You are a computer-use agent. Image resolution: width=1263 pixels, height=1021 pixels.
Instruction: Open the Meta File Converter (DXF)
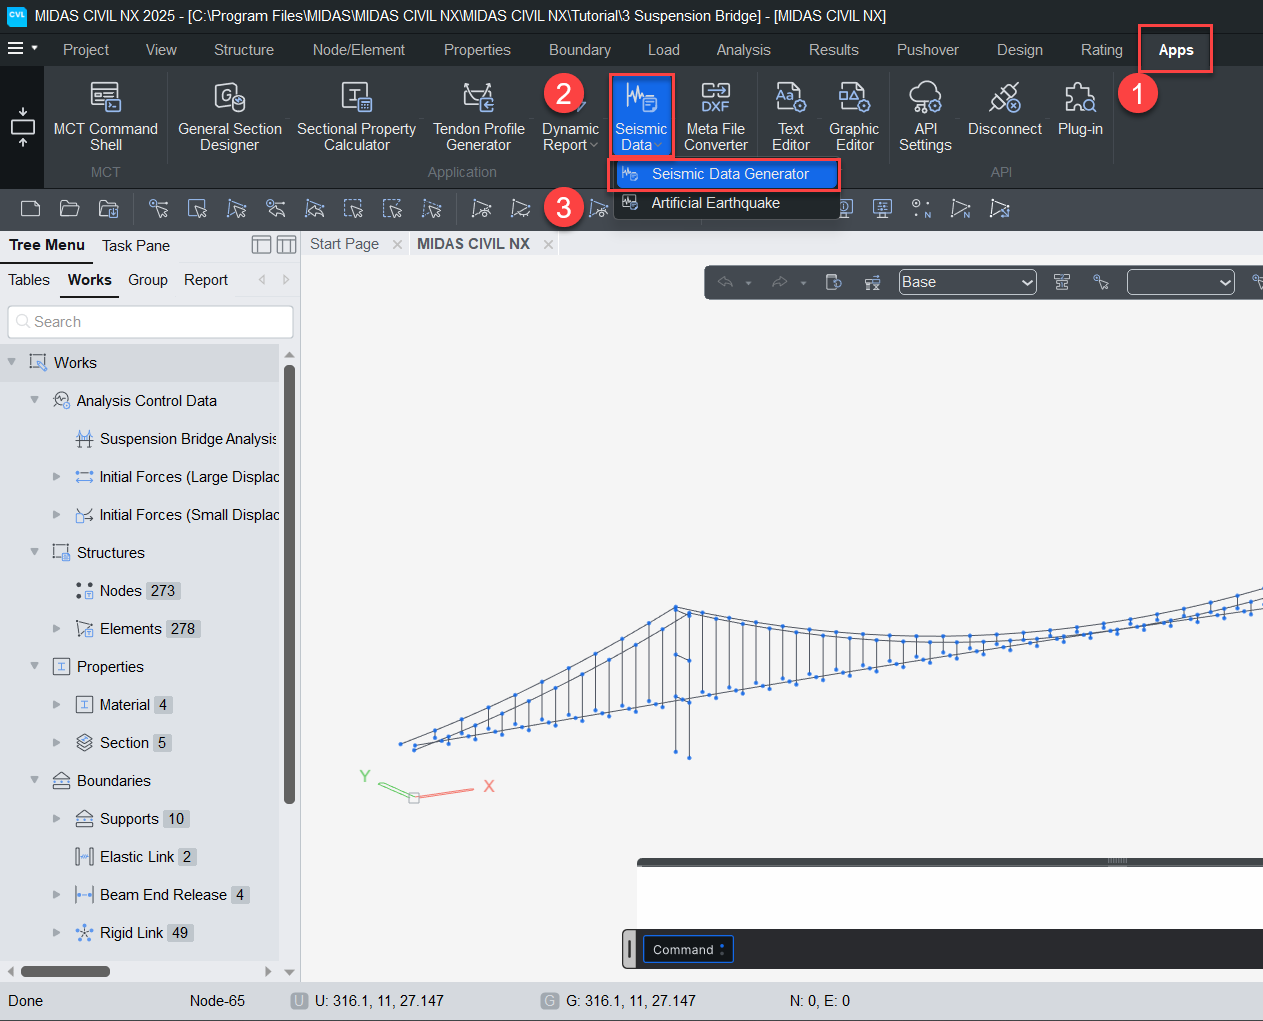pos(716,116)
